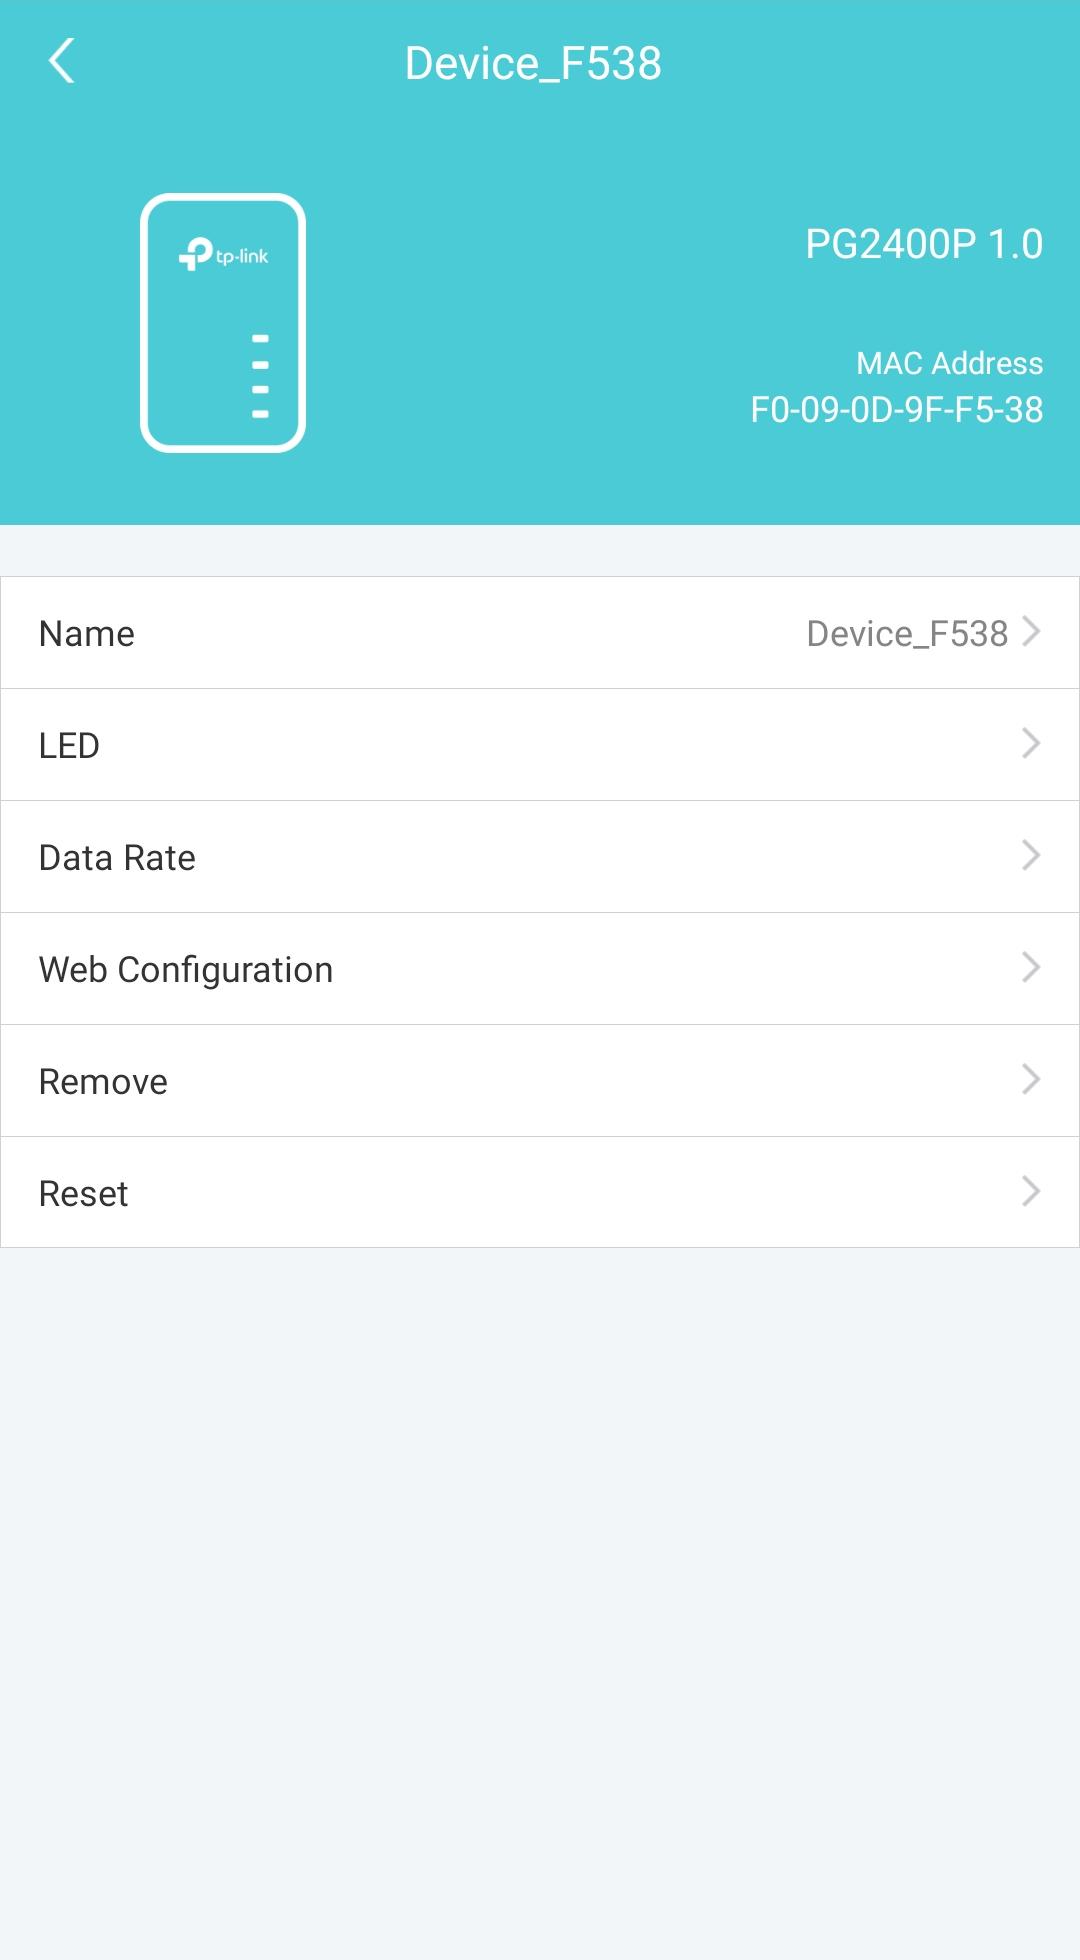The height and width of the screenshot is (1960, 1080).
Task: Tap the TP-Link powerline adapter image
Action: pyautogui.click(x=223, y=323)
